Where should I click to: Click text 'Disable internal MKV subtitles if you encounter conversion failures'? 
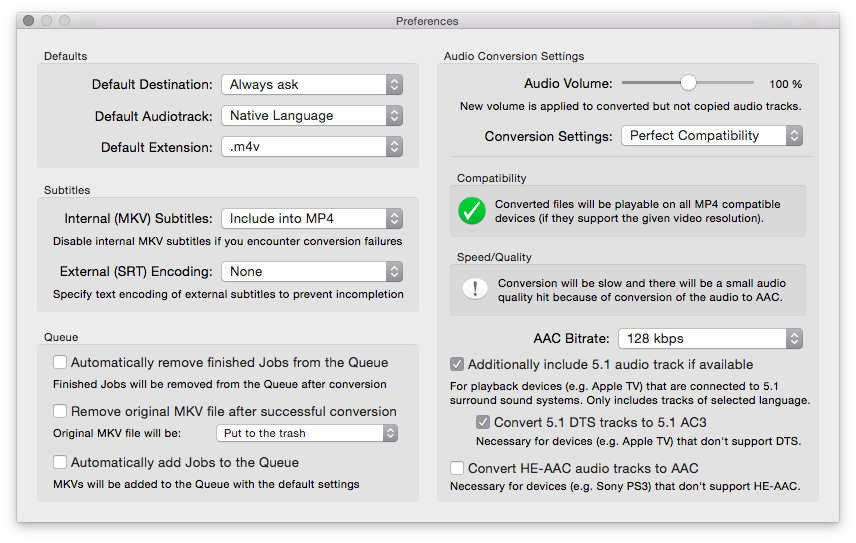(228, 241)
